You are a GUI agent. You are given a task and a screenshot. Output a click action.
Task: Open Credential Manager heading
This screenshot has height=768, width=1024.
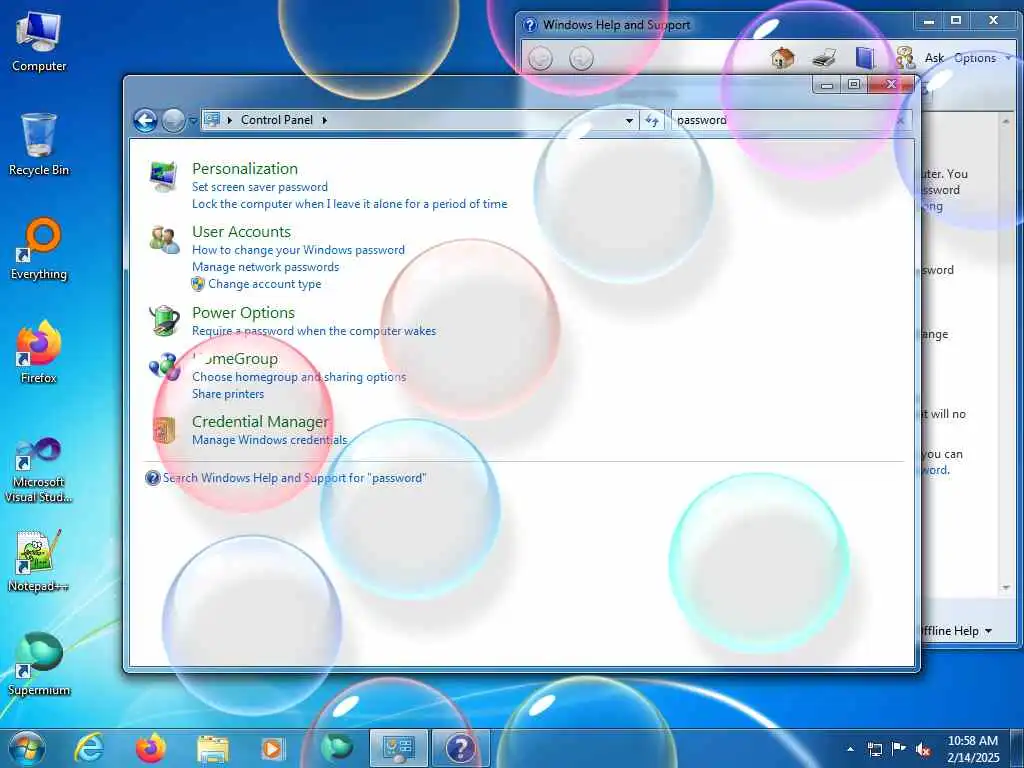[260, 422]
